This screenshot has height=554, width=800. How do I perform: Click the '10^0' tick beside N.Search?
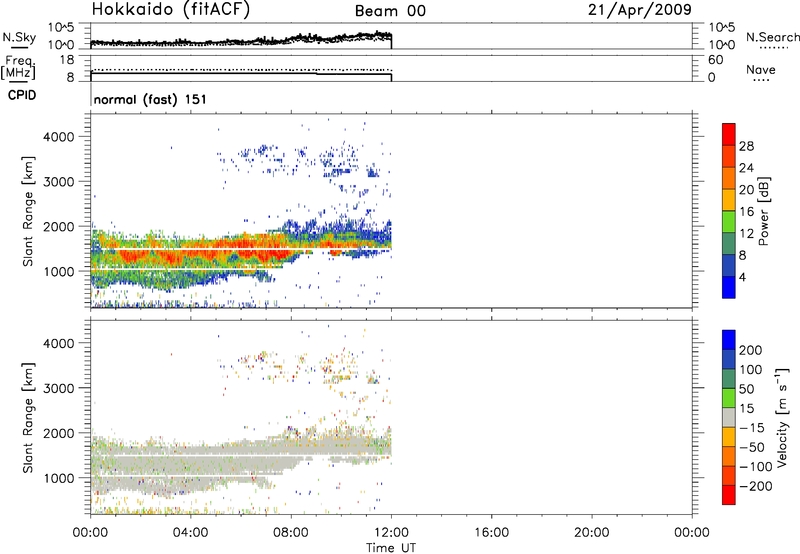coord(722,45)
